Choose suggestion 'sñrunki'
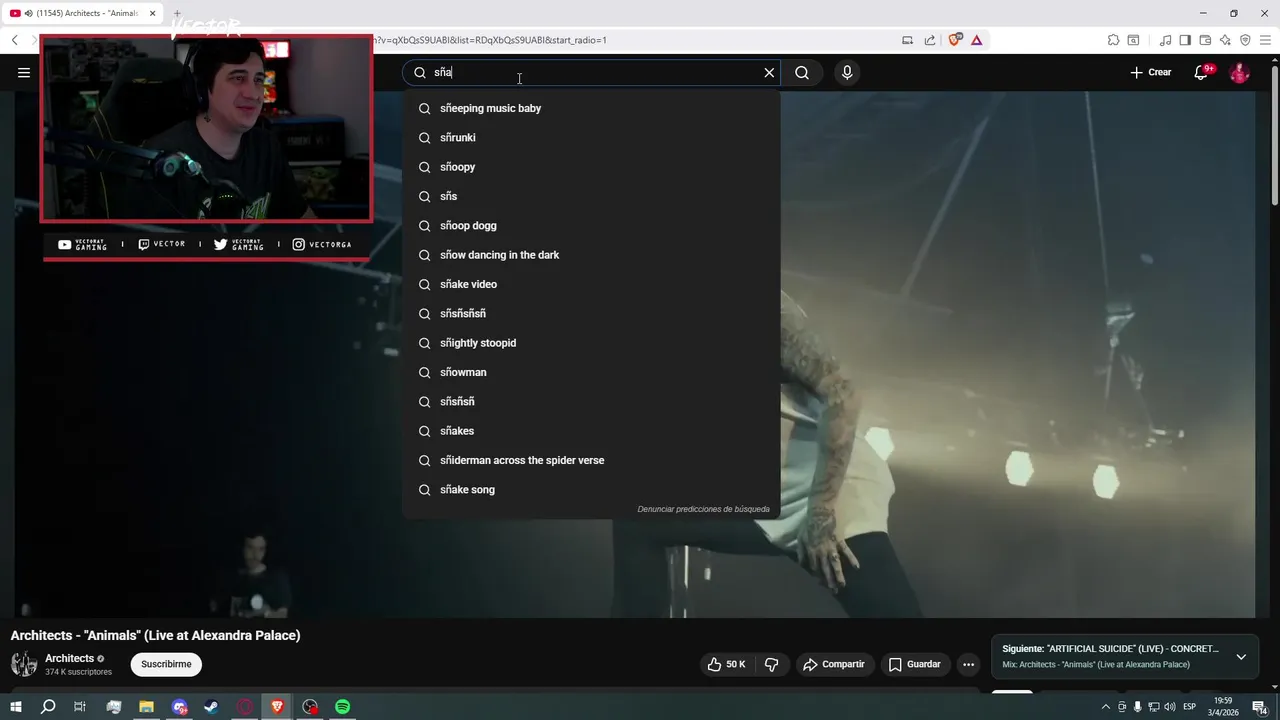Screen dimensions: 1280x720 (591, 137)
